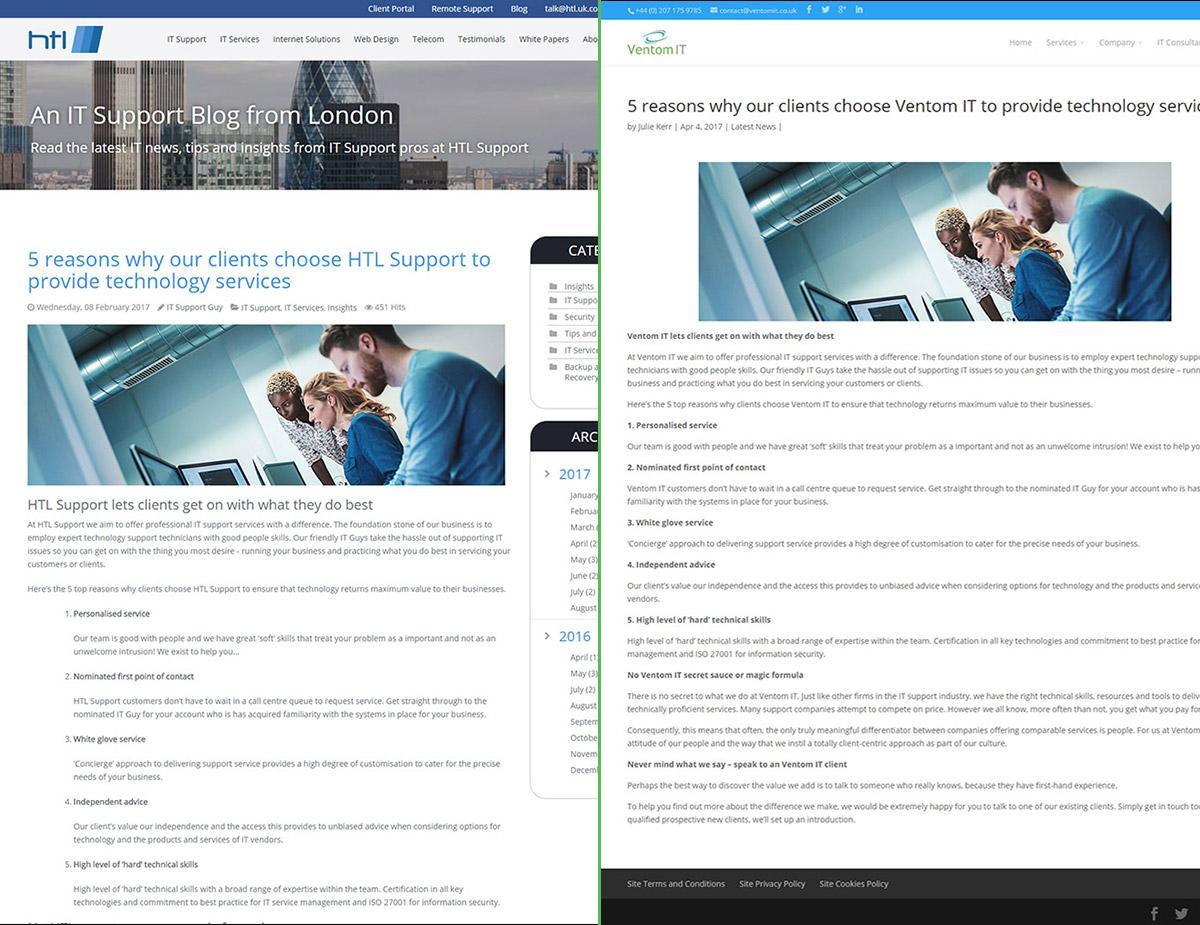
Task: Open the LinkedIn icon in Ventom top bar
Action: 859,10
